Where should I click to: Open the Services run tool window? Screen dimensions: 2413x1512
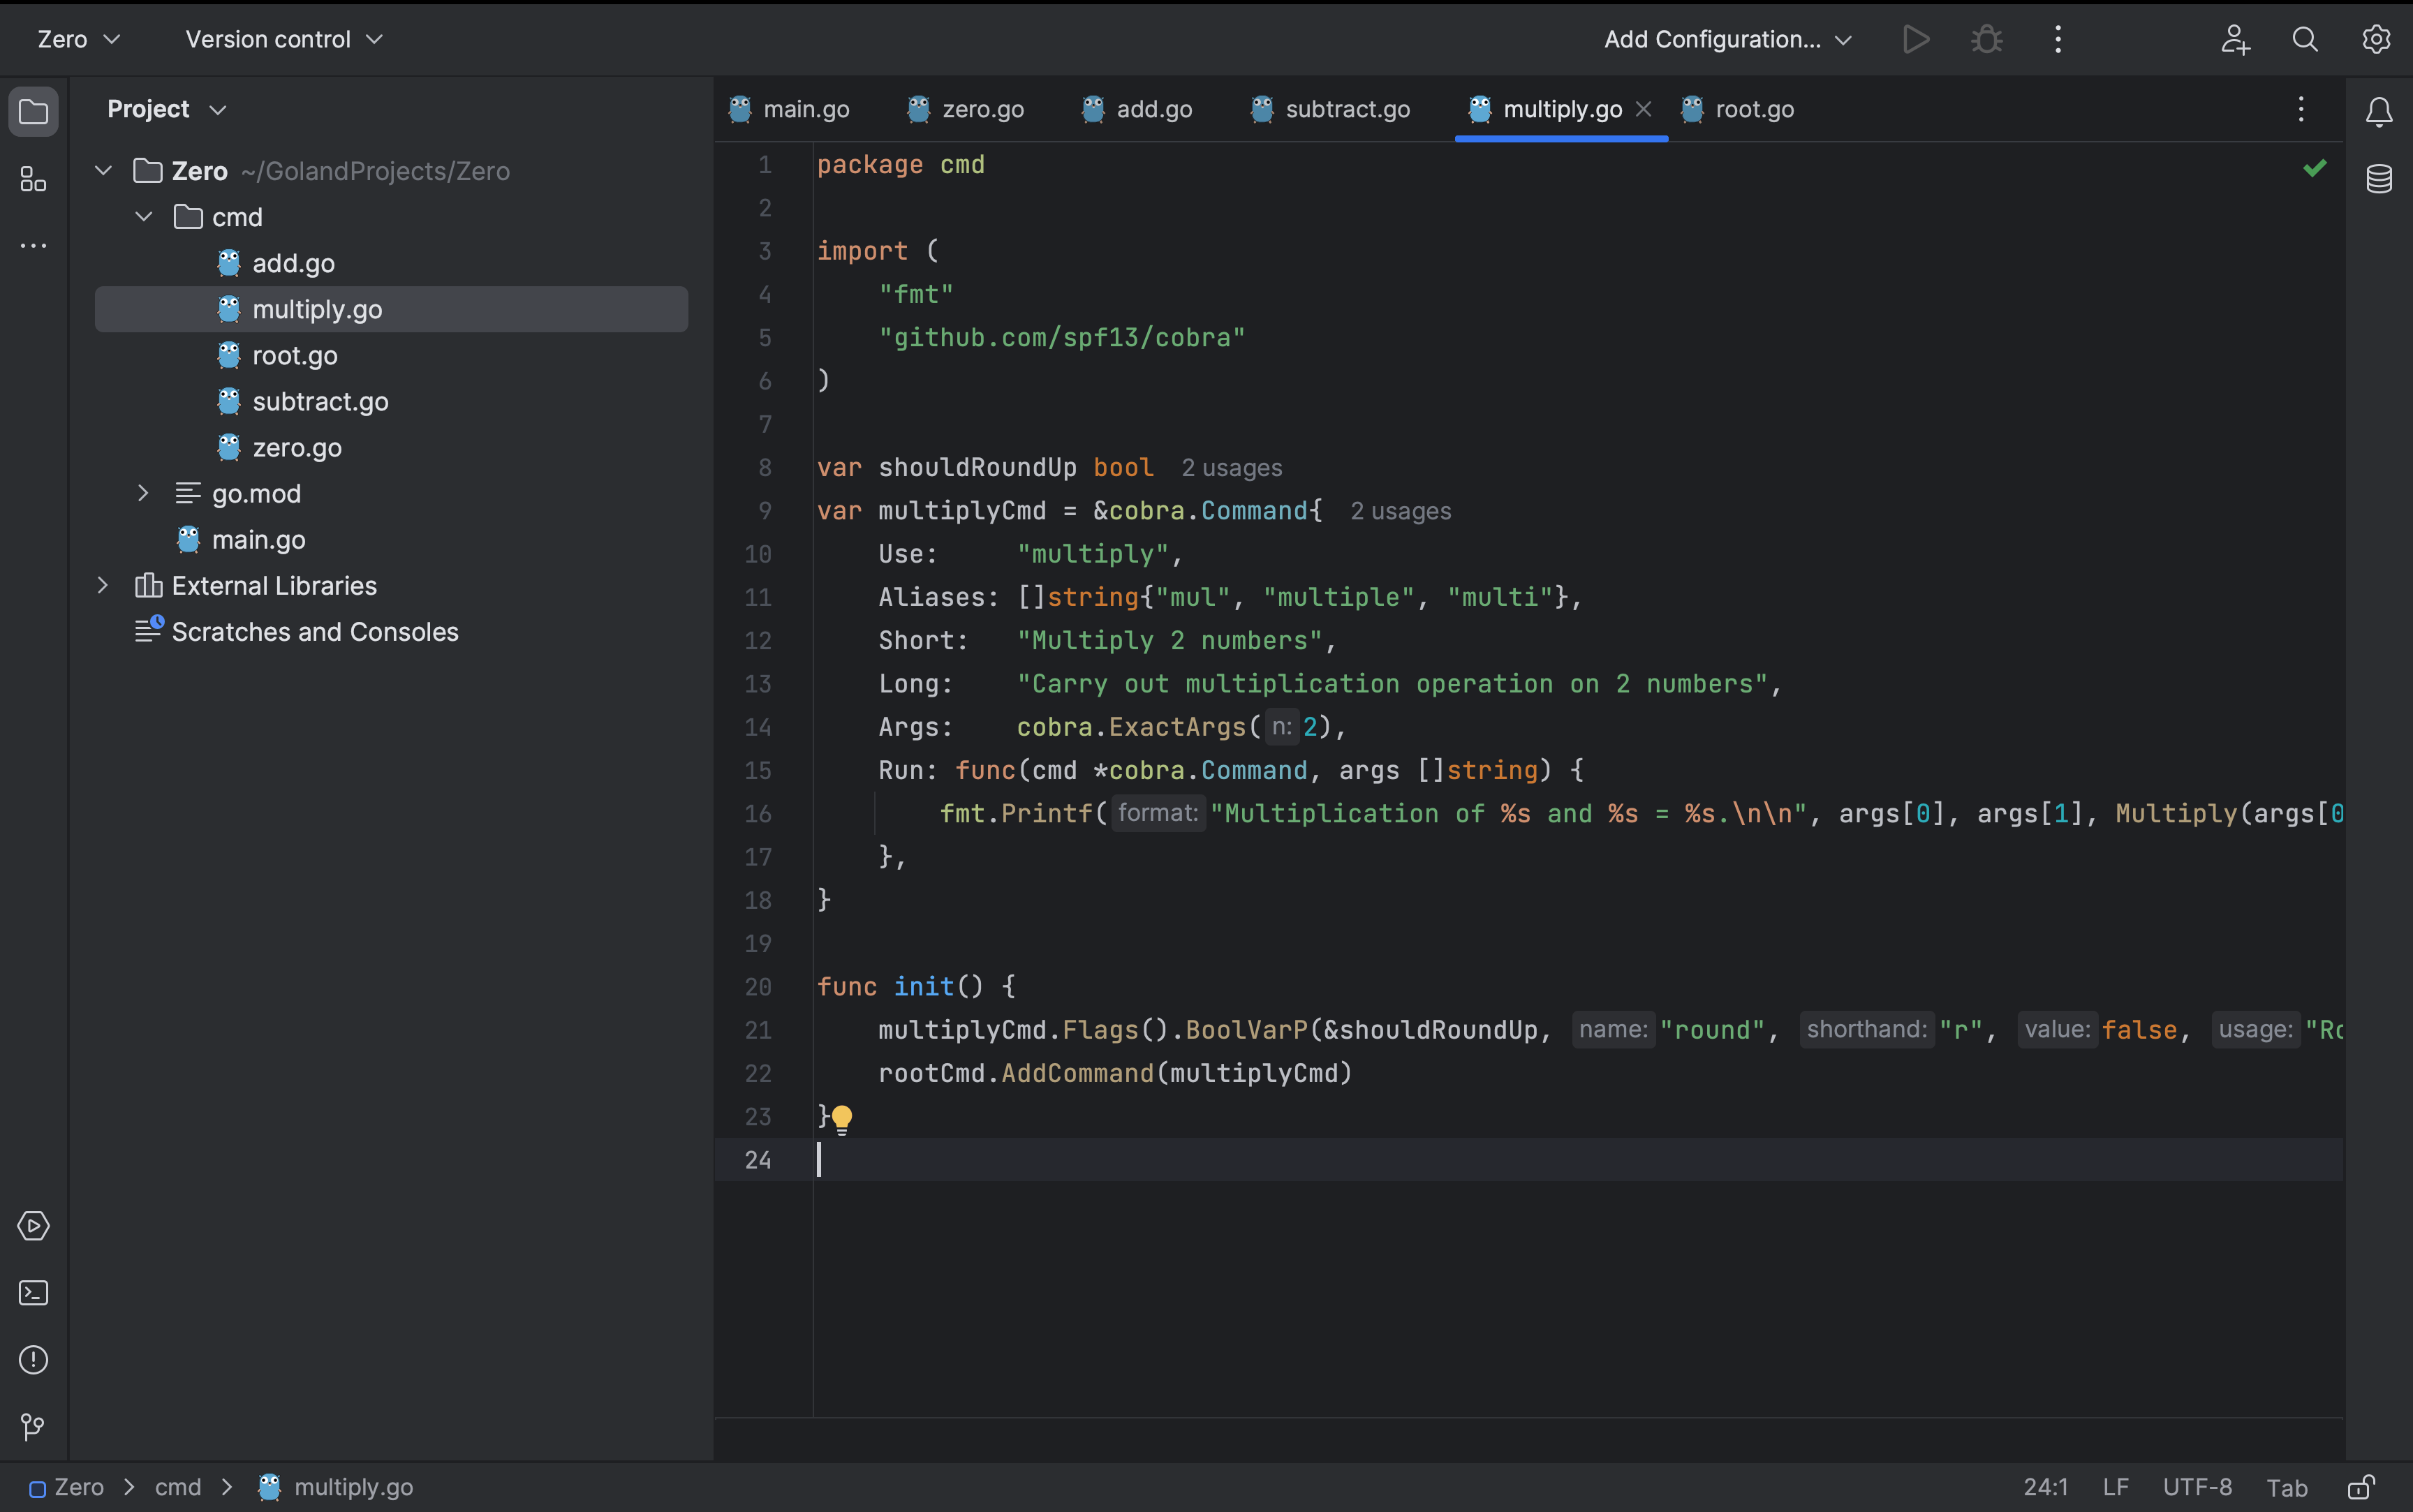click(33, 1226)
